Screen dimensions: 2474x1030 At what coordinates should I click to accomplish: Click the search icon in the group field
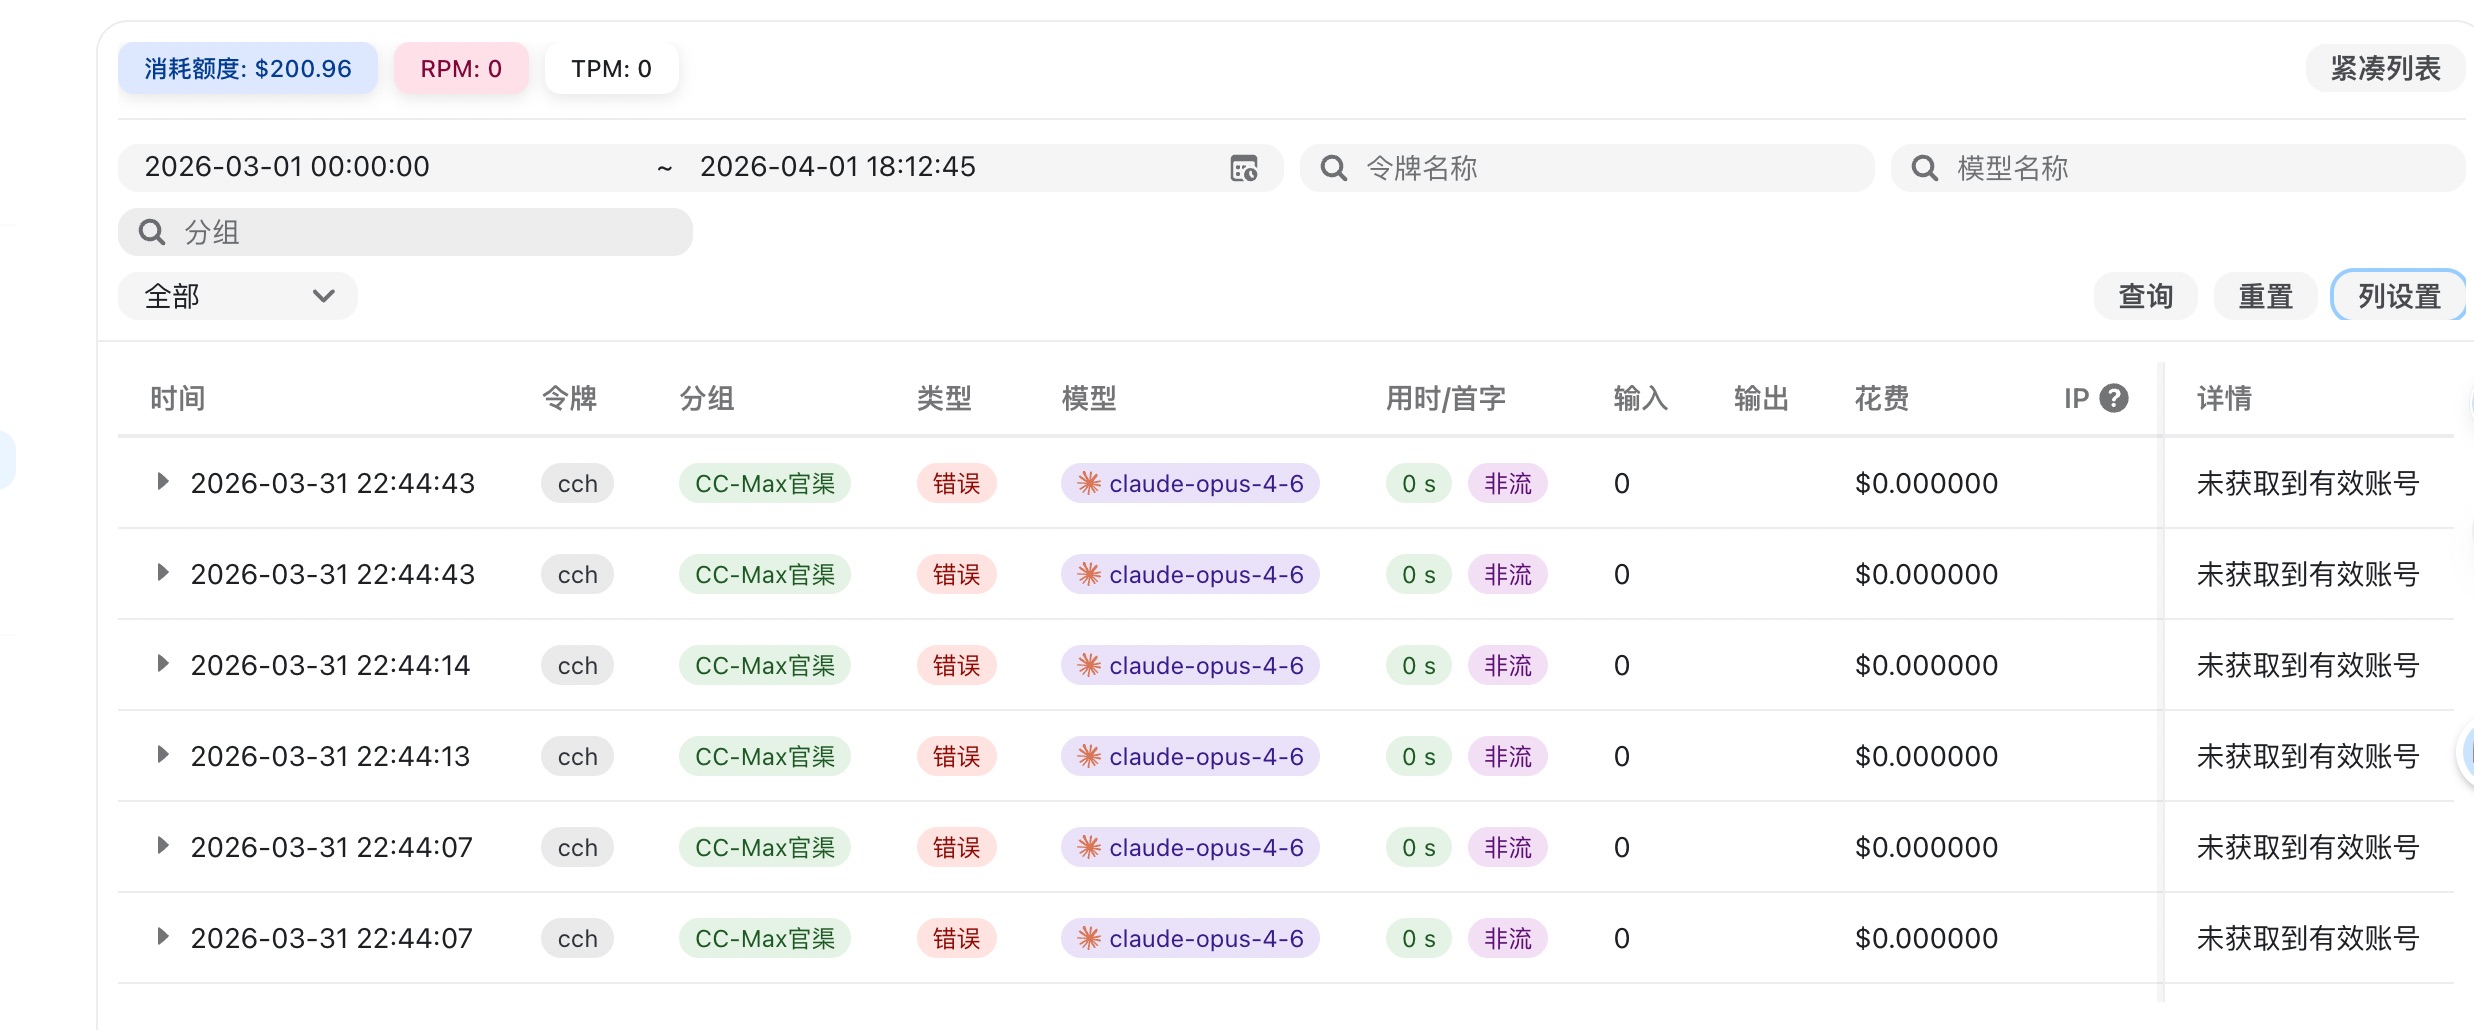[x=152, y=232]
